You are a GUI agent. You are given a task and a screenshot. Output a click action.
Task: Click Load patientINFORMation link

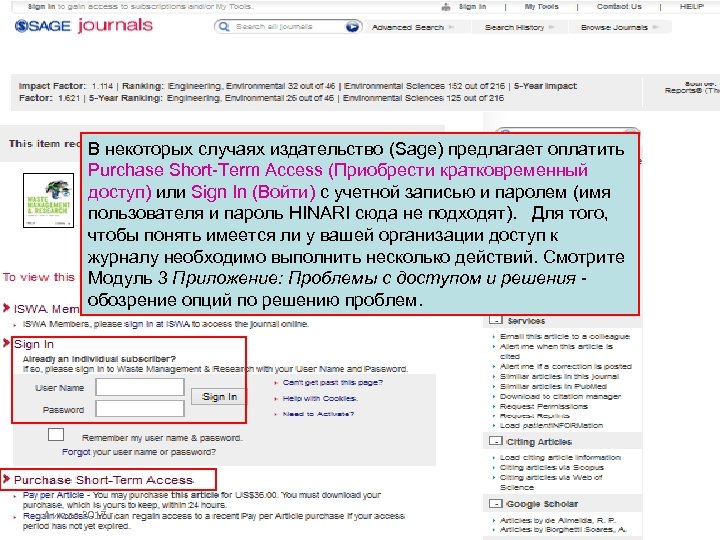(551, 426)
